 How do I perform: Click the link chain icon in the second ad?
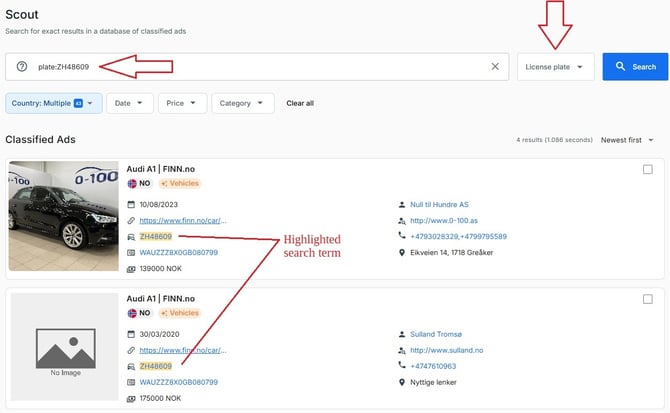[x=131, y=350]
